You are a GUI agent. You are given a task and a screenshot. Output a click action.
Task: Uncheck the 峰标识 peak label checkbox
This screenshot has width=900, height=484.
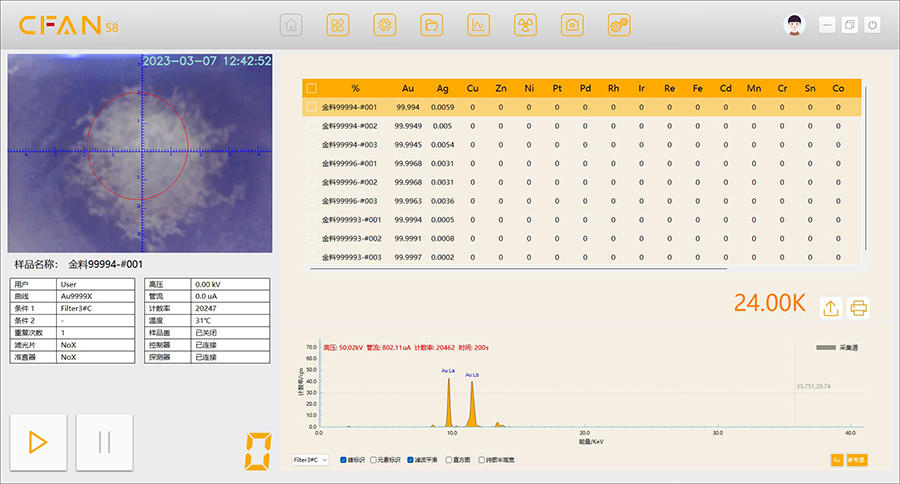343,460
